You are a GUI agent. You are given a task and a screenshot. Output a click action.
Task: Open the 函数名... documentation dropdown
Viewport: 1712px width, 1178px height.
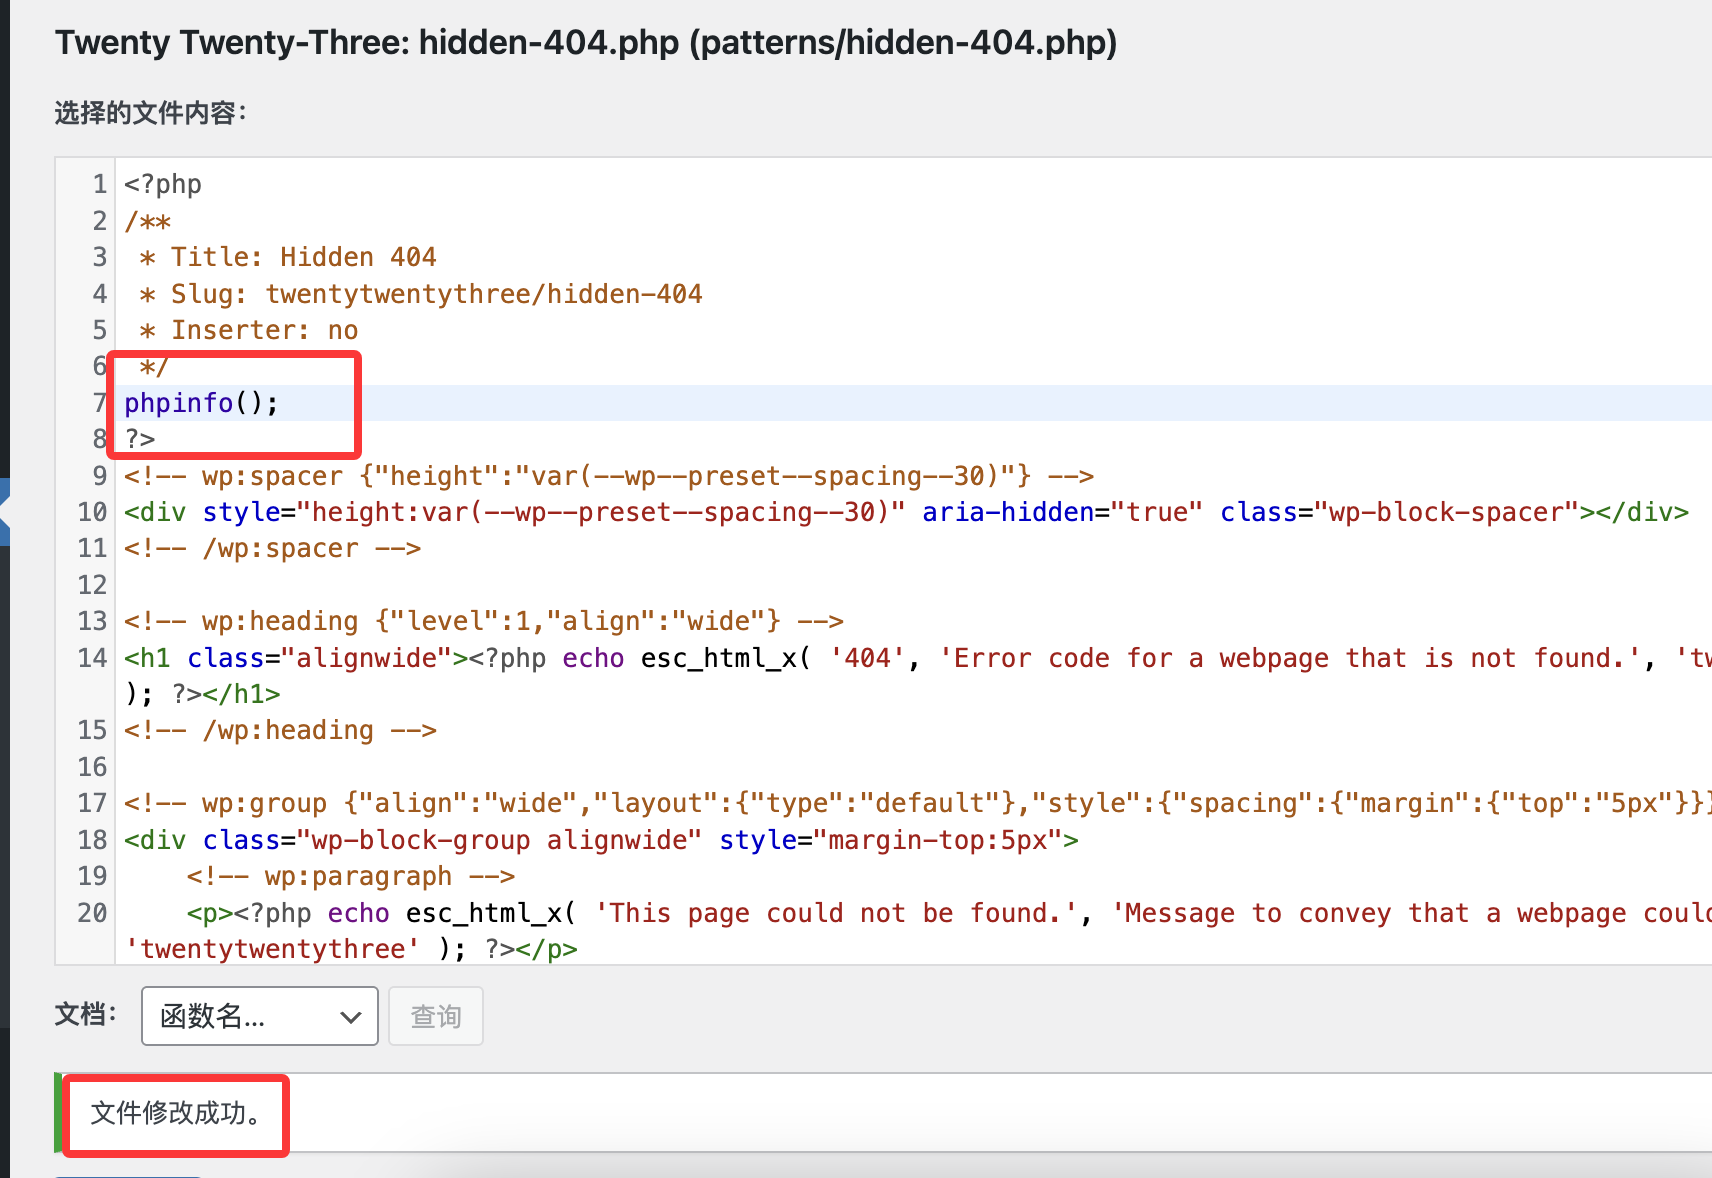pyautogui.click(x=259, y=1016)
